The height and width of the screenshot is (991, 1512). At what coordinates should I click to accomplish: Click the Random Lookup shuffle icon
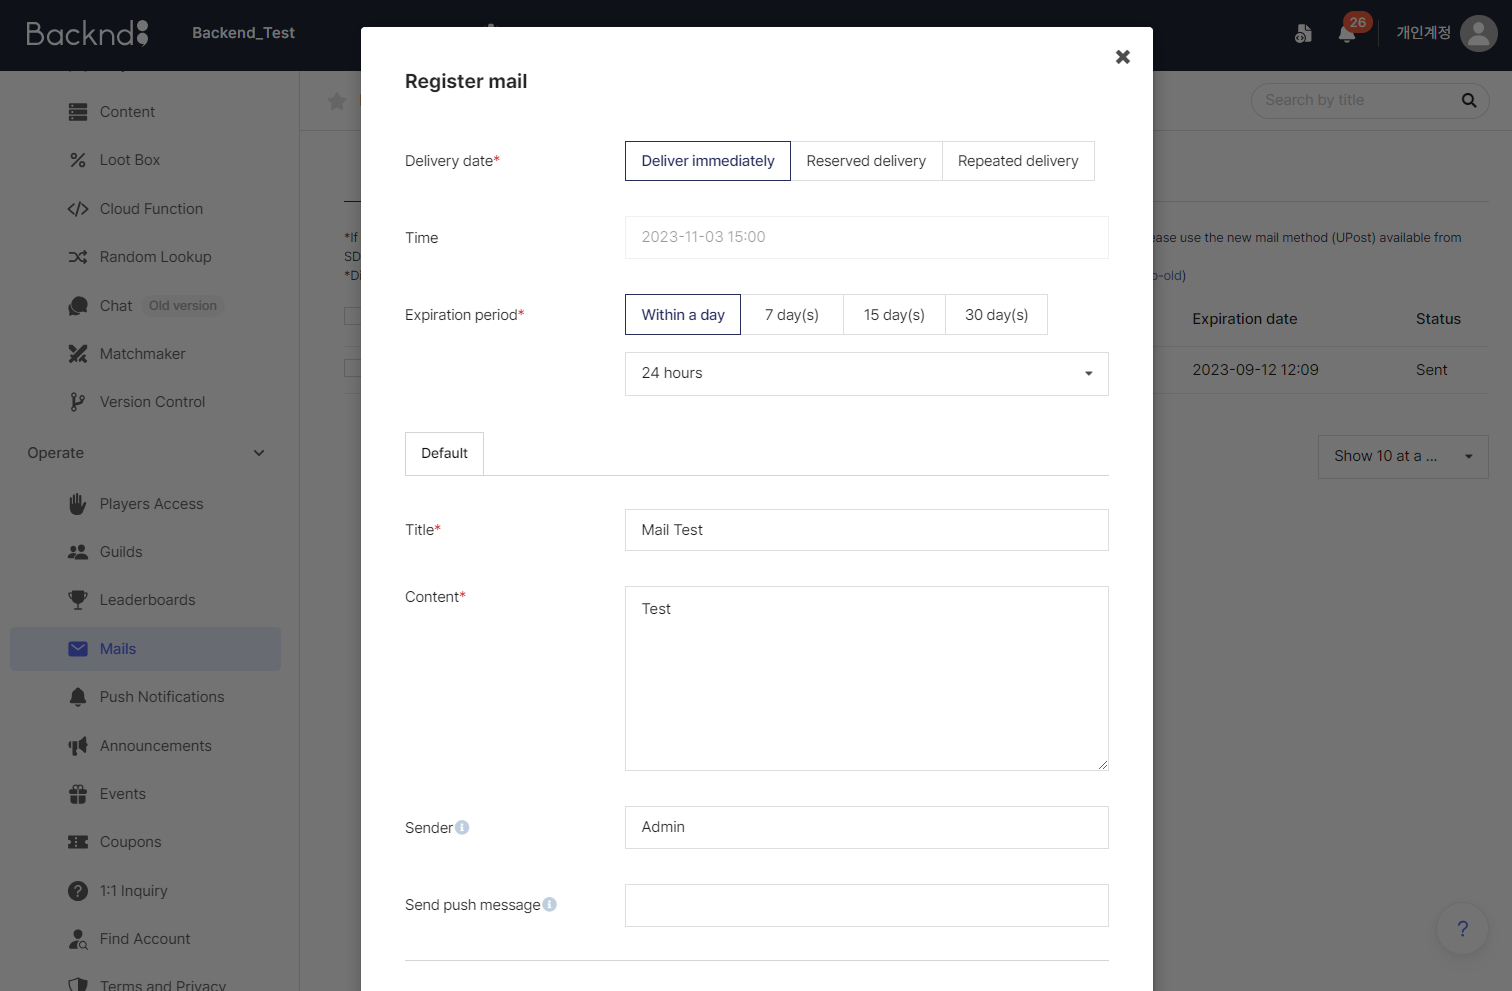coord(78,257)
